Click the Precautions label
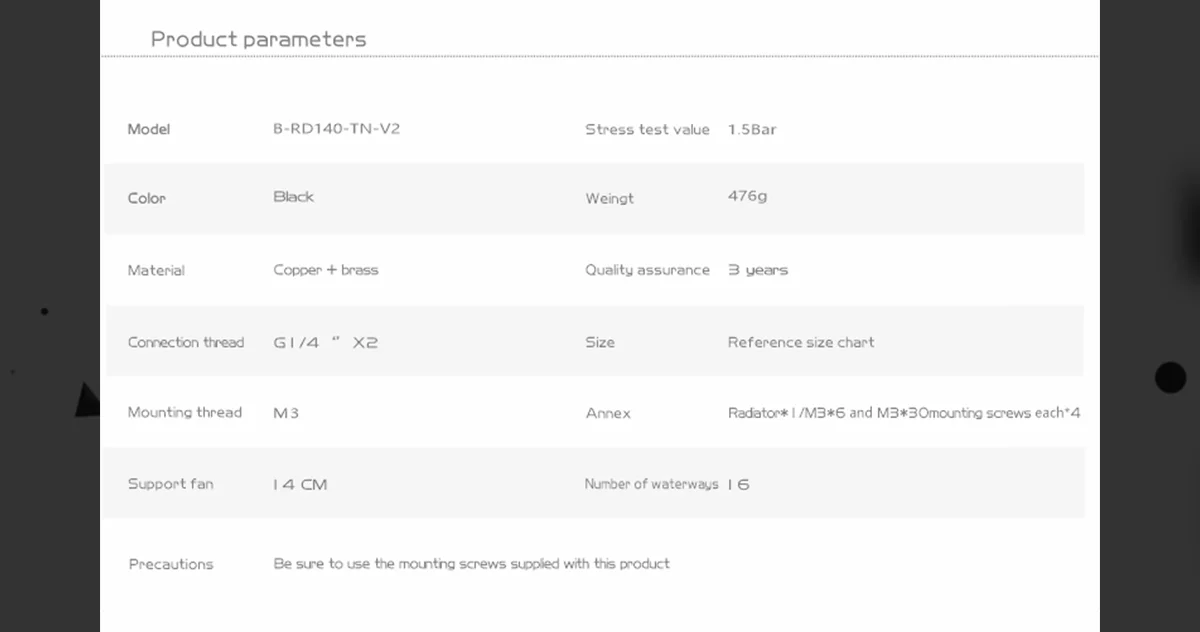Viewport: 1200px width, 632px height. (x=171, y=564)
